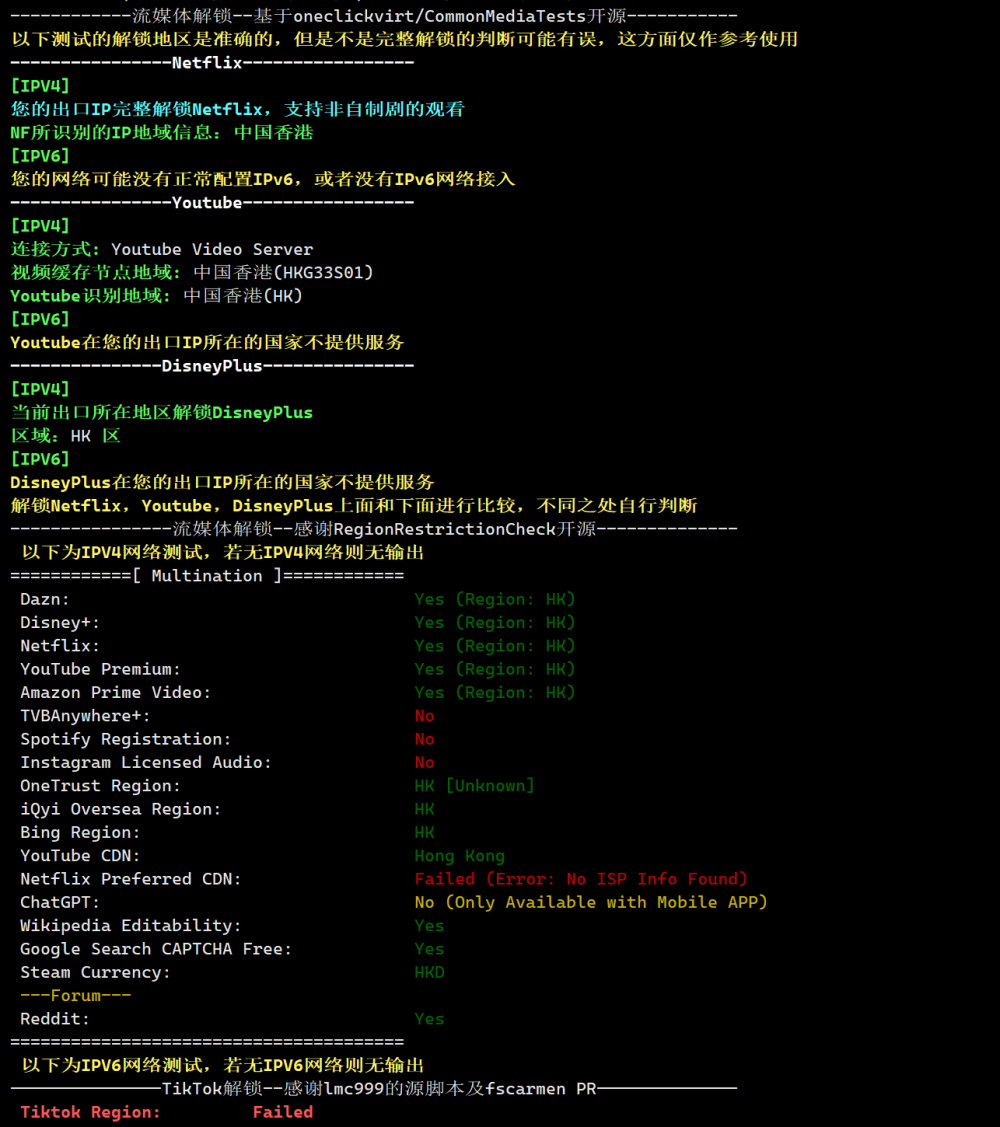Click the Amazon Prime Video label
The height and width of the screenshot is (1127, 1000).
point(115,692)
